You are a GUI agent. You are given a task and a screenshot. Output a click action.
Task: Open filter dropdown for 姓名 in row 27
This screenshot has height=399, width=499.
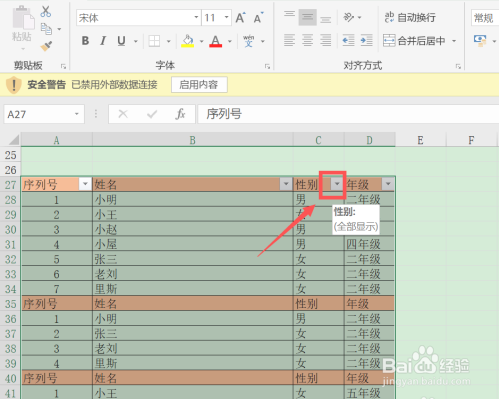[286, 184]
